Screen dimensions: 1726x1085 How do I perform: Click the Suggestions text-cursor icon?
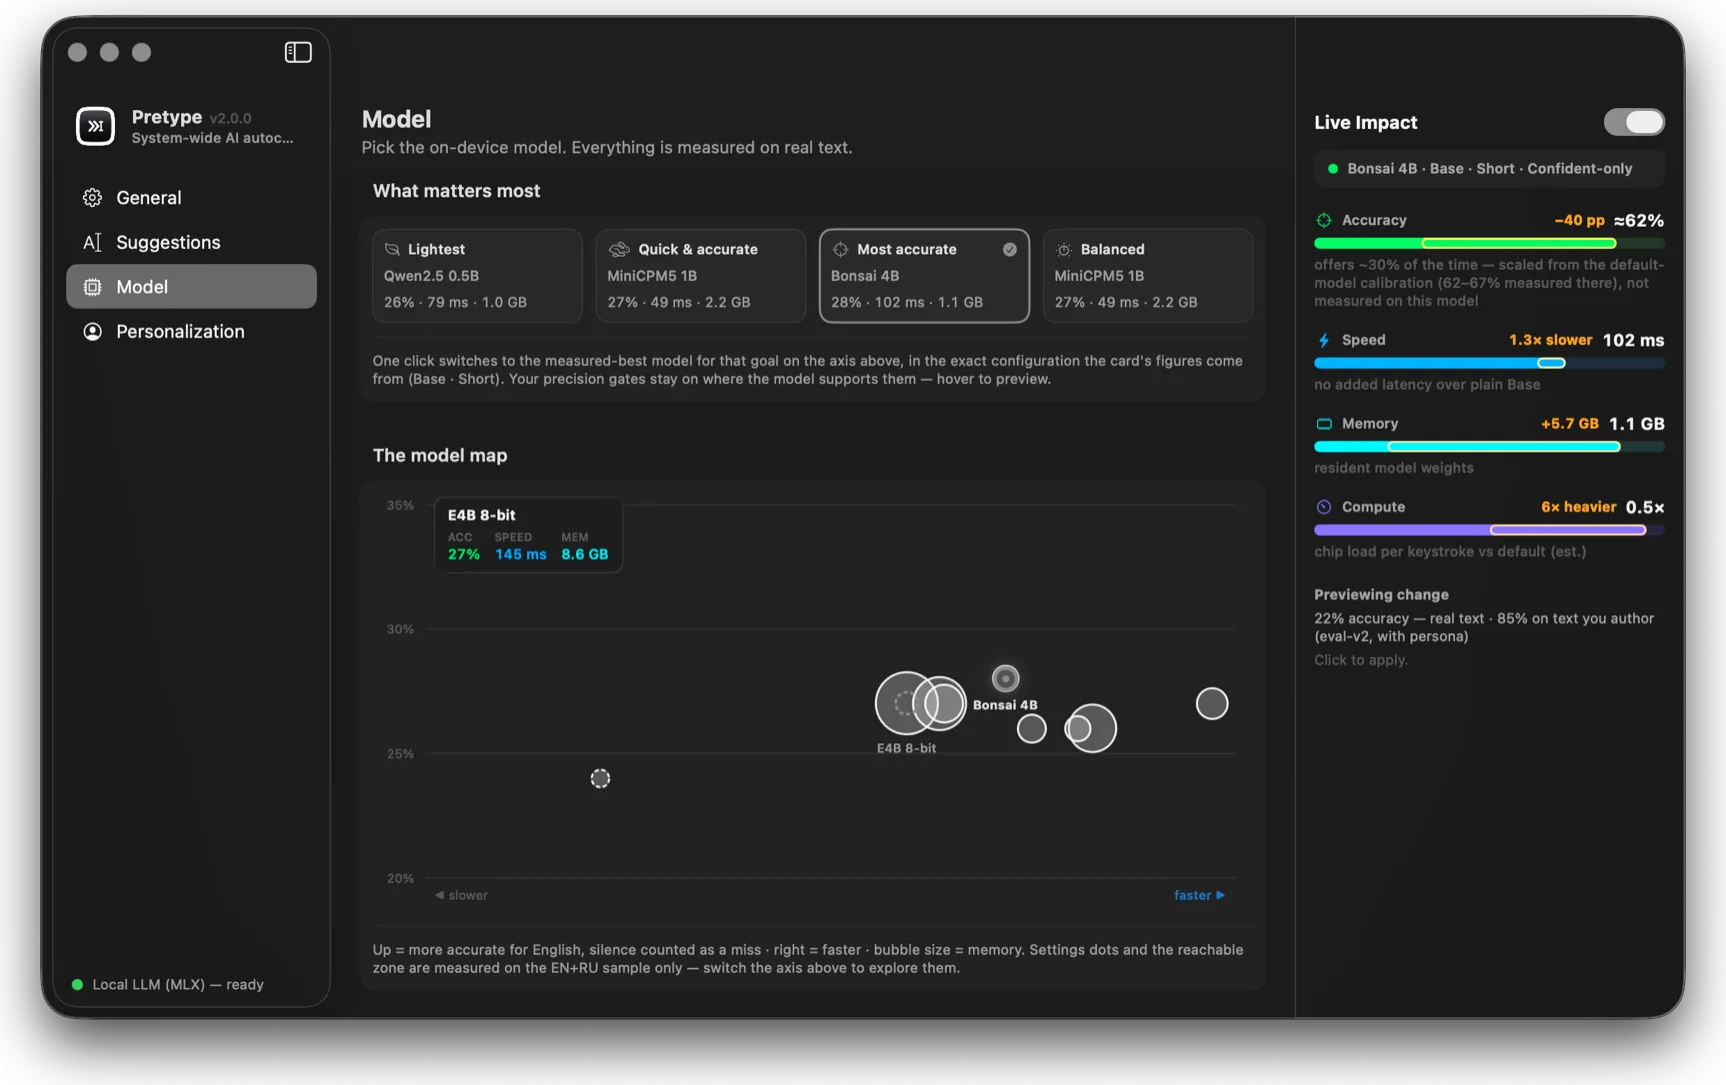pos(92,242)
